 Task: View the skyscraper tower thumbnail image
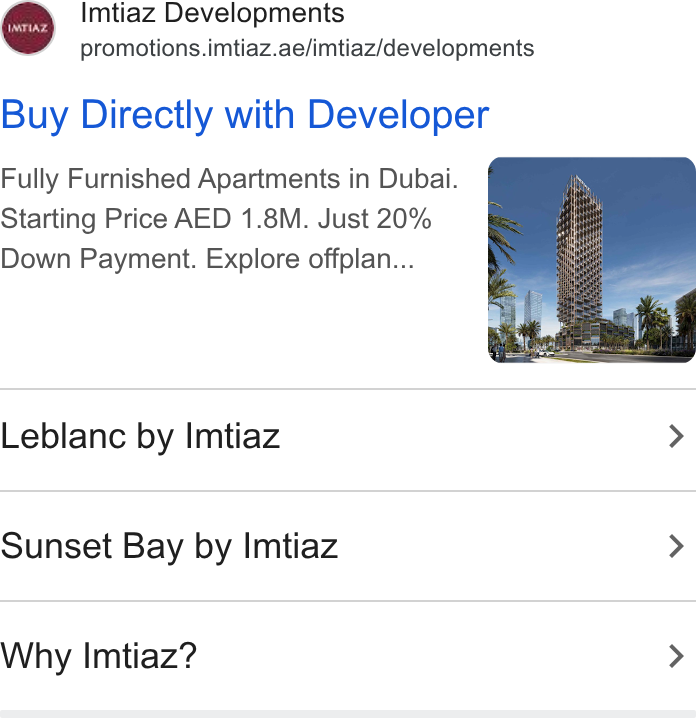click(592, 260)
